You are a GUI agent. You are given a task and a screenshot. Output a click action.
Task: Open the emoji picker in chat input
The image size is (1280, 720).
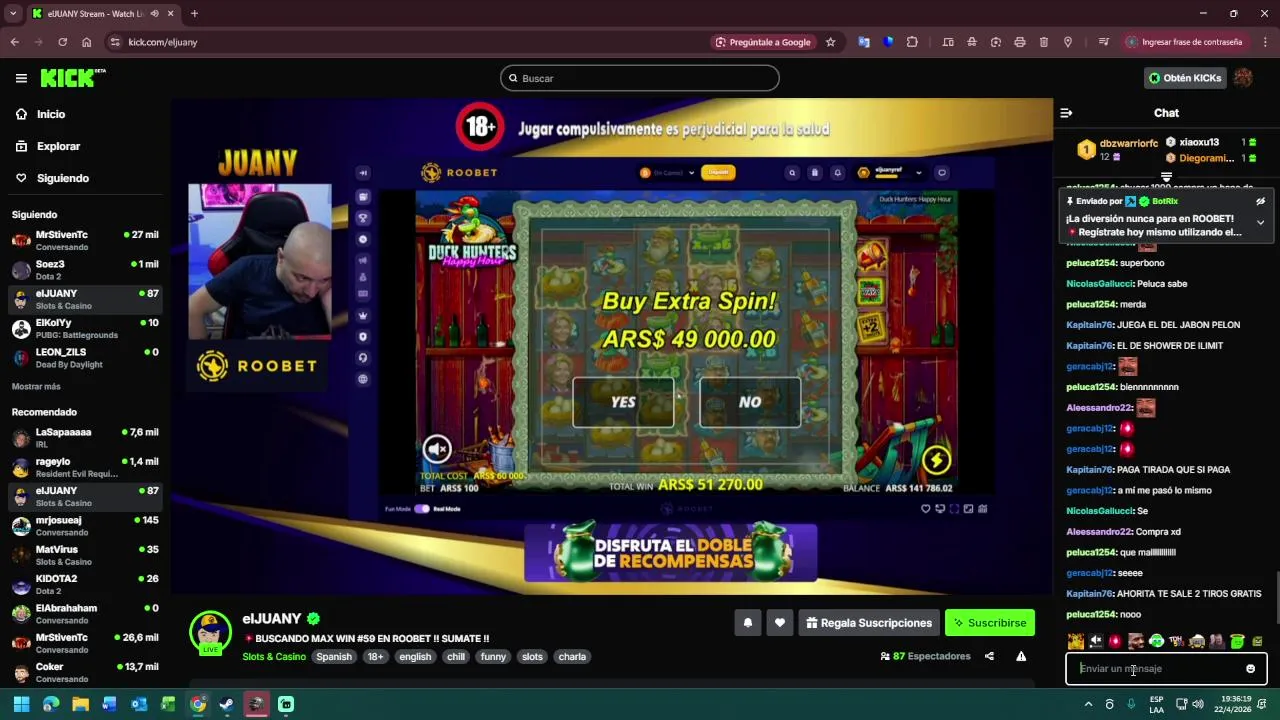[1250, 669]
